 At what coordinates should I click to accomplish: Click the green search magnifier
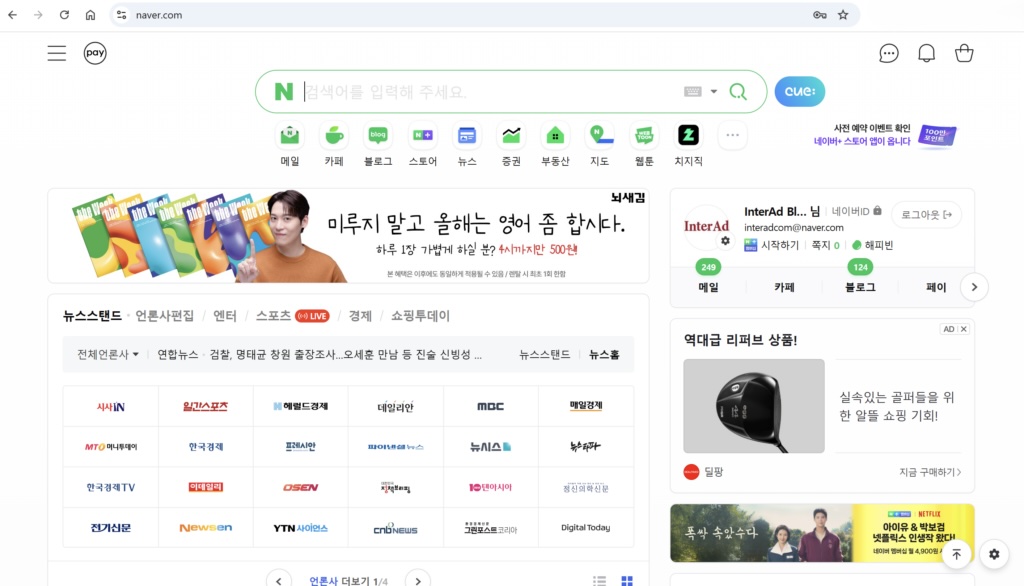(738, 91)
